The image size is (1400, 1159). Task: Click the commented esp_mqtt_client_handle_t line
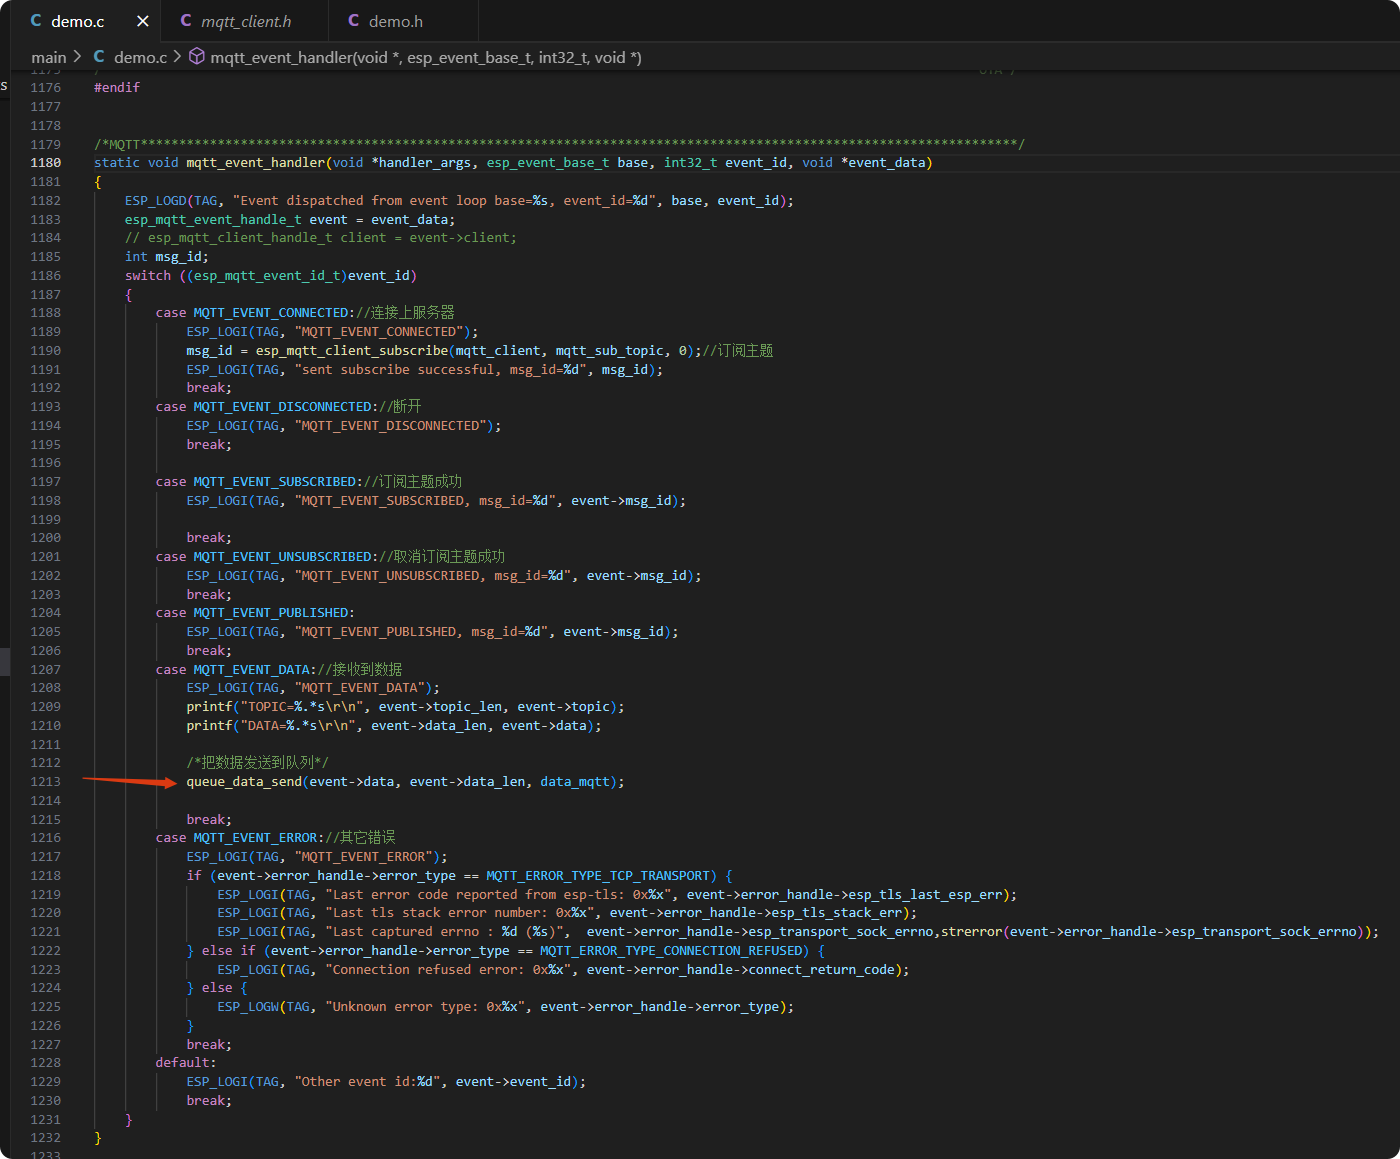pyautogui.click(x=321, y=238)
